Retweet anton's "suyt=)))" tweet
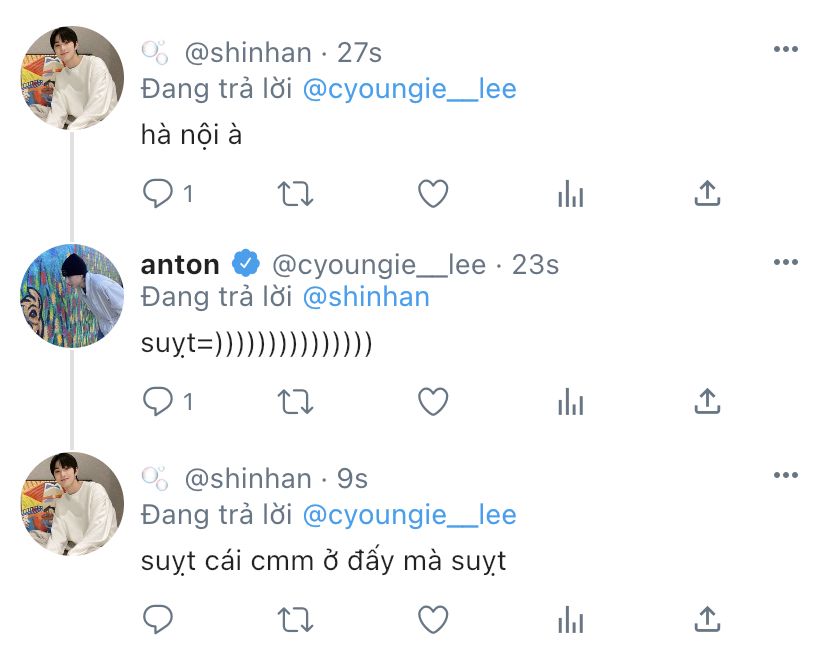 pos(296,401)
